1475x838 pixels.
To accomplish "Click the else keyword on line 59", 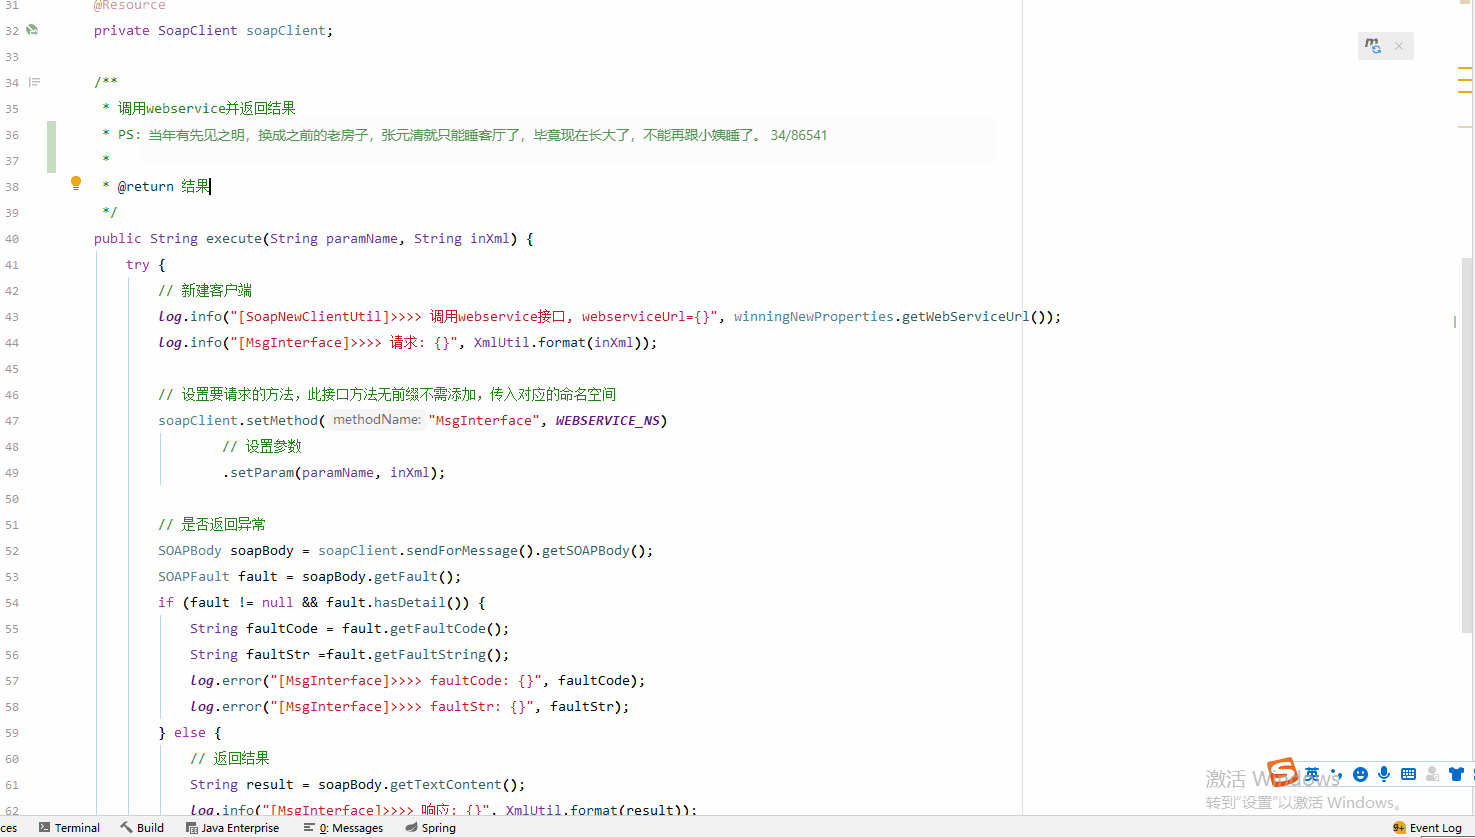I will point(190,732).
